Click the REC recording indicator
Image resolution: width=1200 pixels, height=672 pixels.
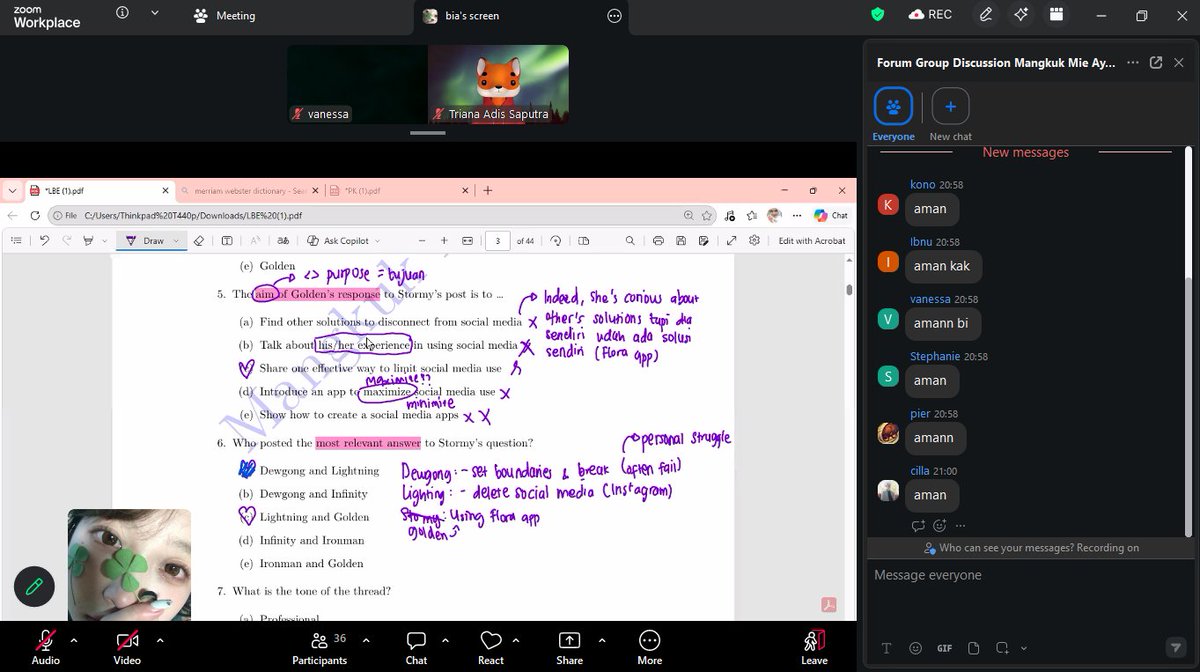(x=930, y=14)
